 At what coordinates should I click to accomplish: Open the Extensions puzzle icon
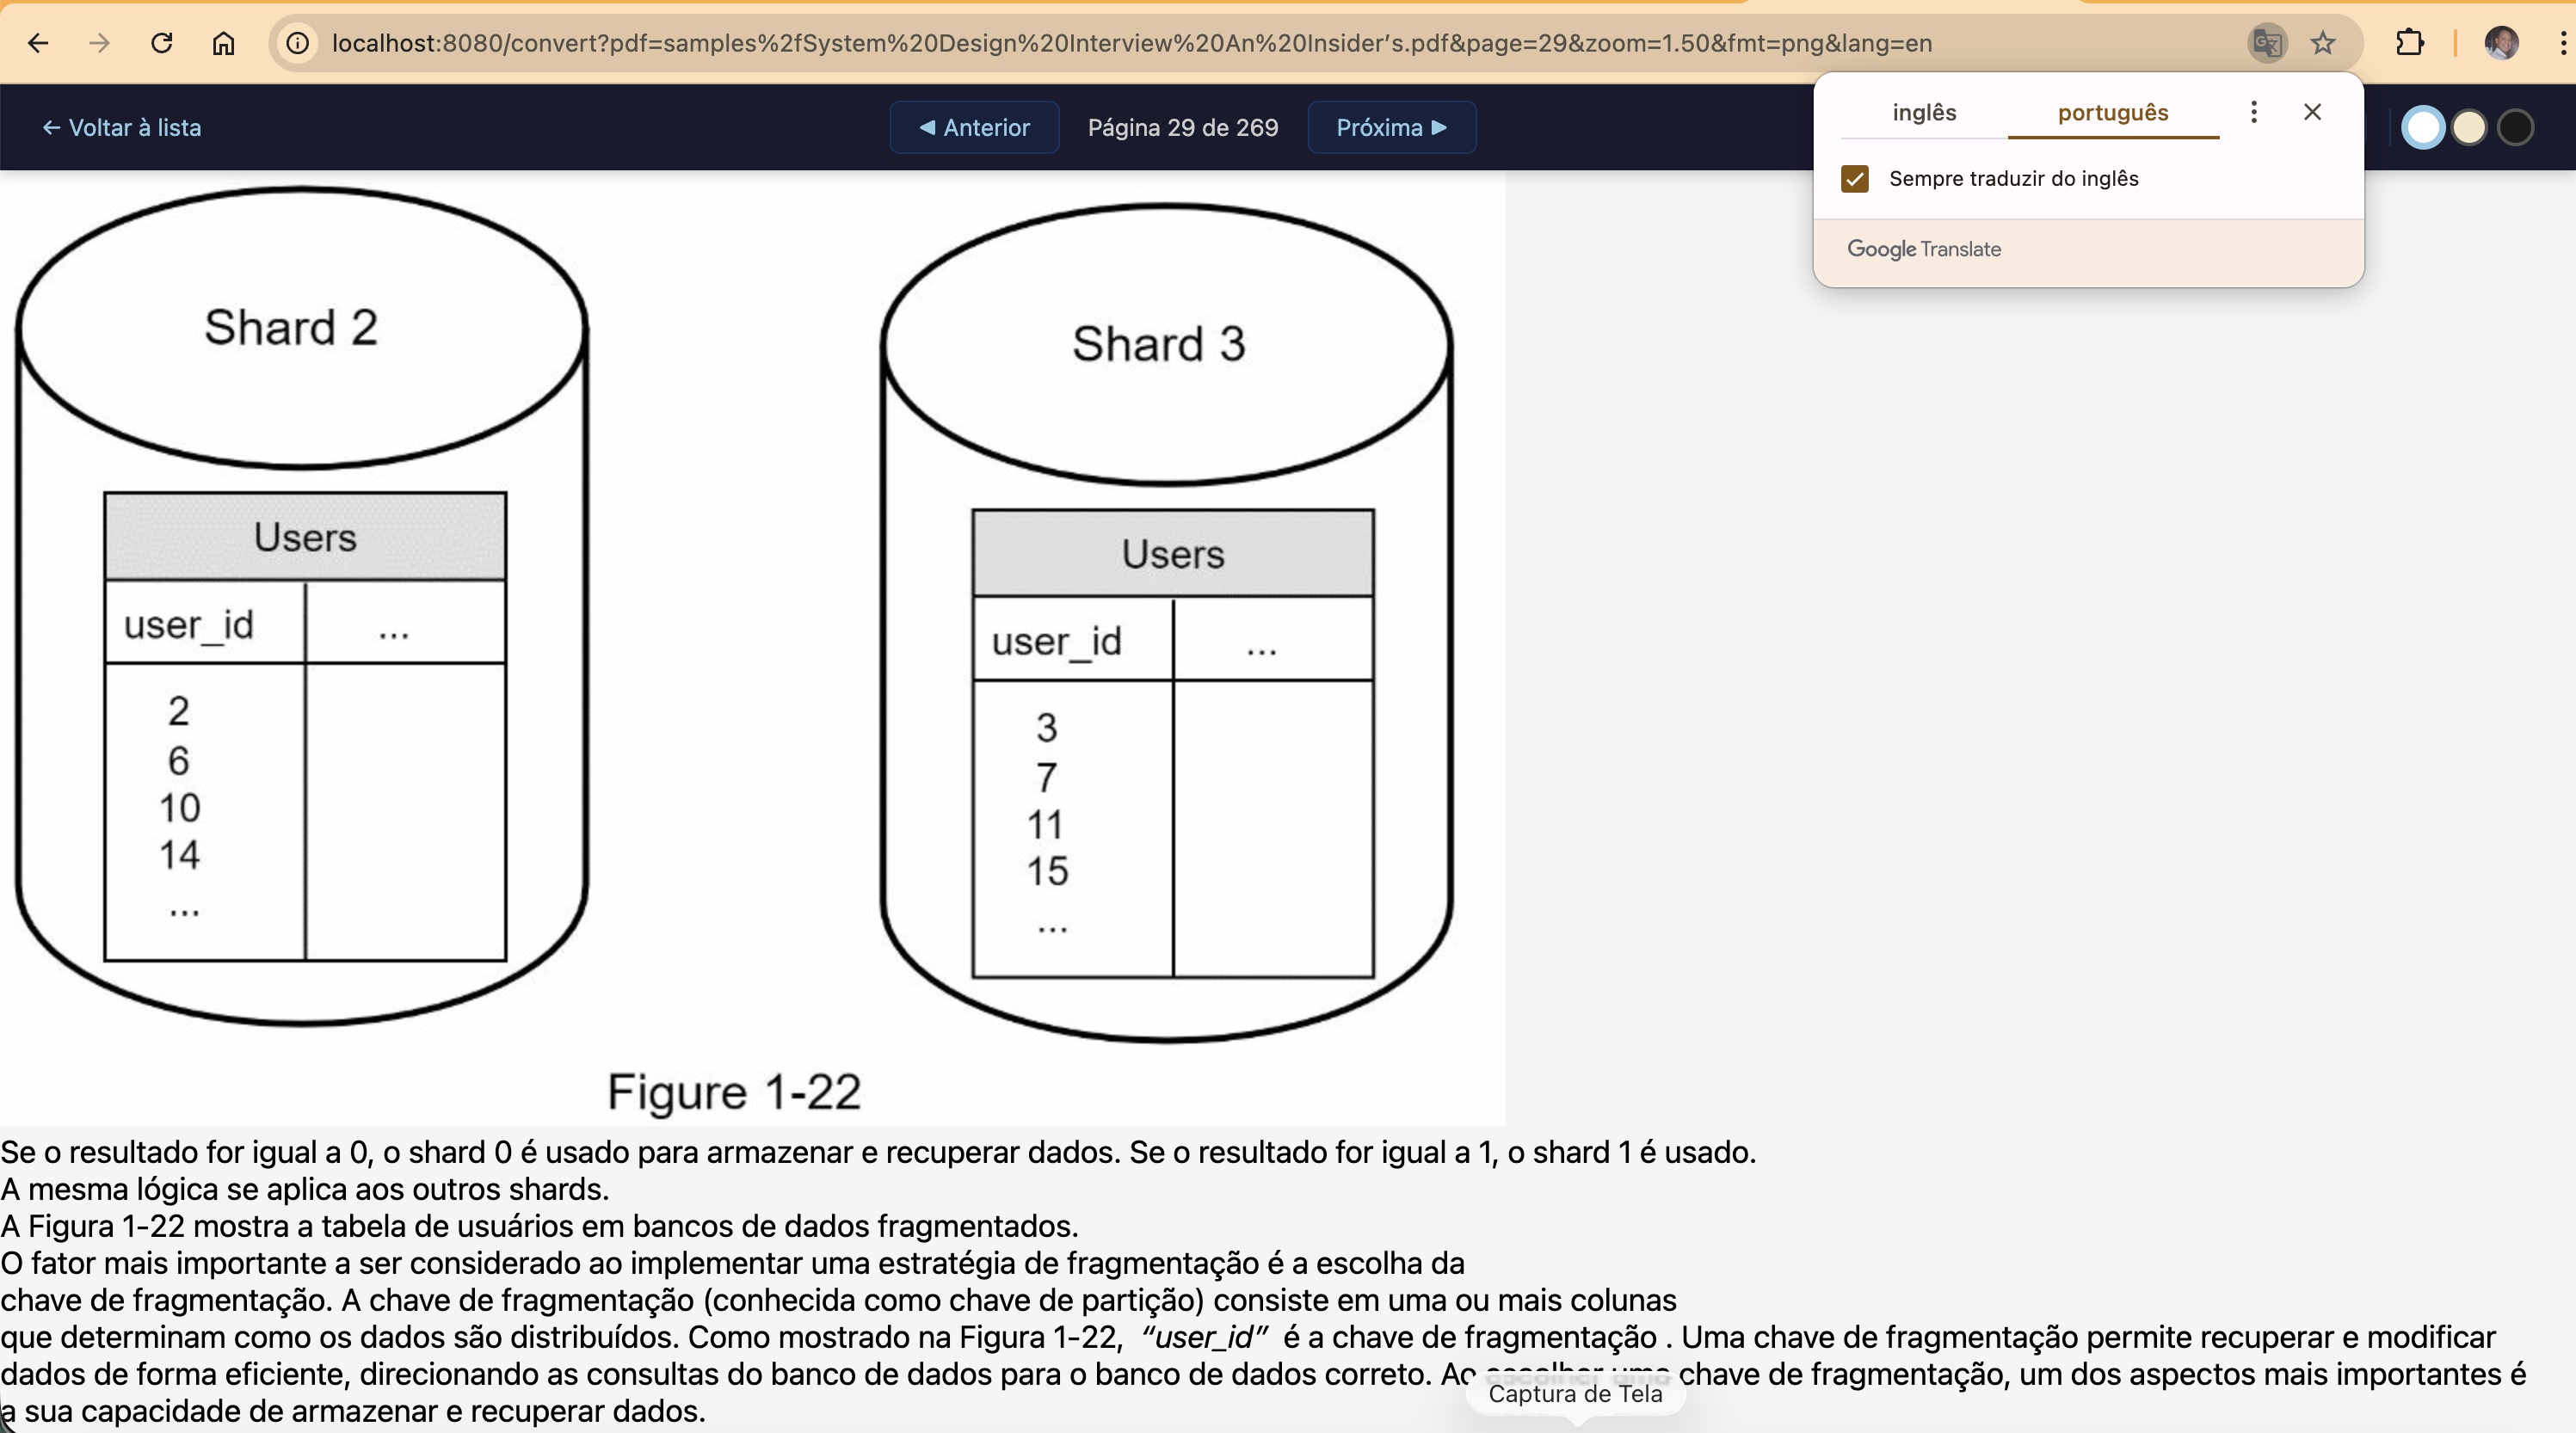tap(2410, 43)
